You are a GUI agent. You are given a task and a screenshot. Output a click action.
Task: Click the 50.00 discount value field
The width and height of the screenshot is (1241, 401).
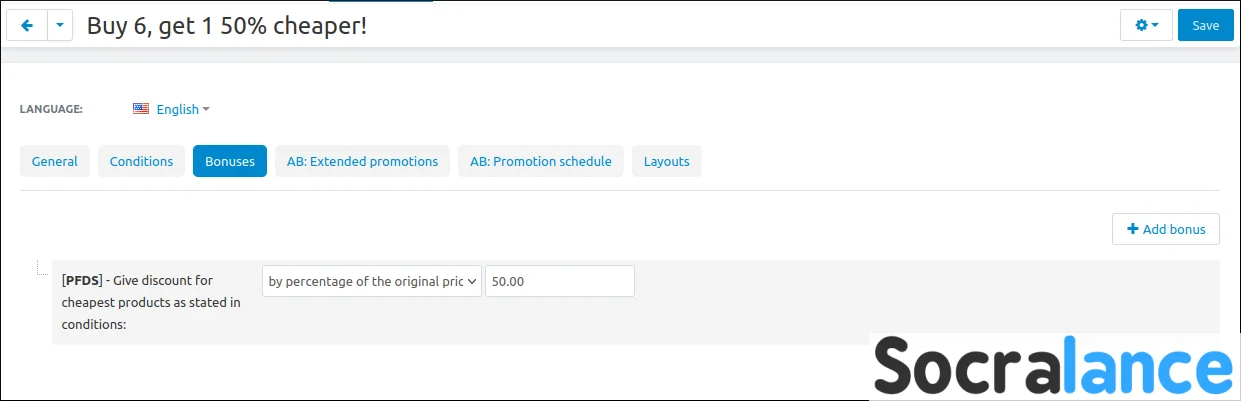pos(560,281)
